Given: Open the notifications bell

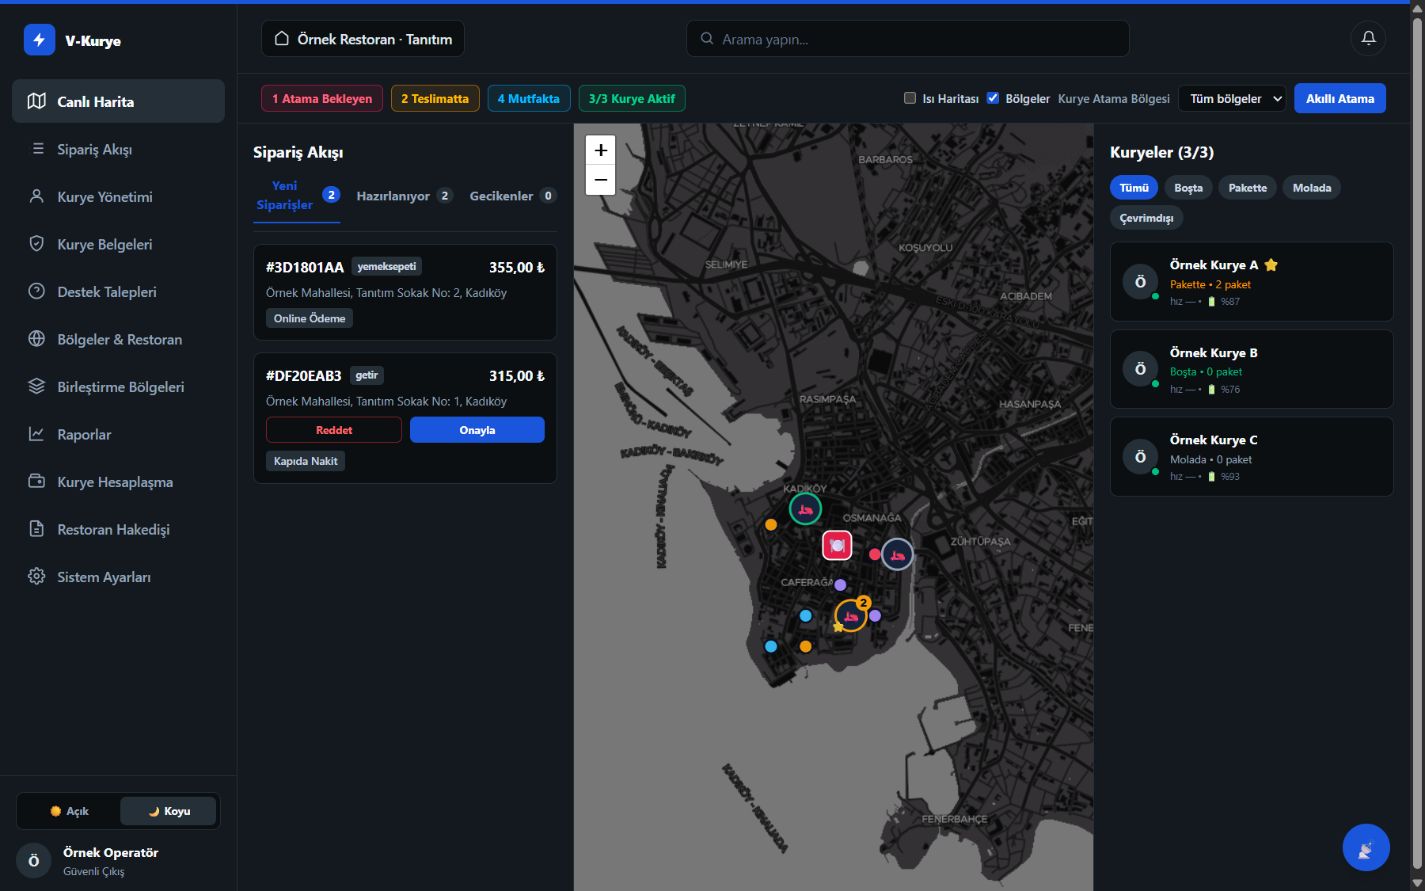Looking at the screenshot, I should click(x=1368, y=38).
